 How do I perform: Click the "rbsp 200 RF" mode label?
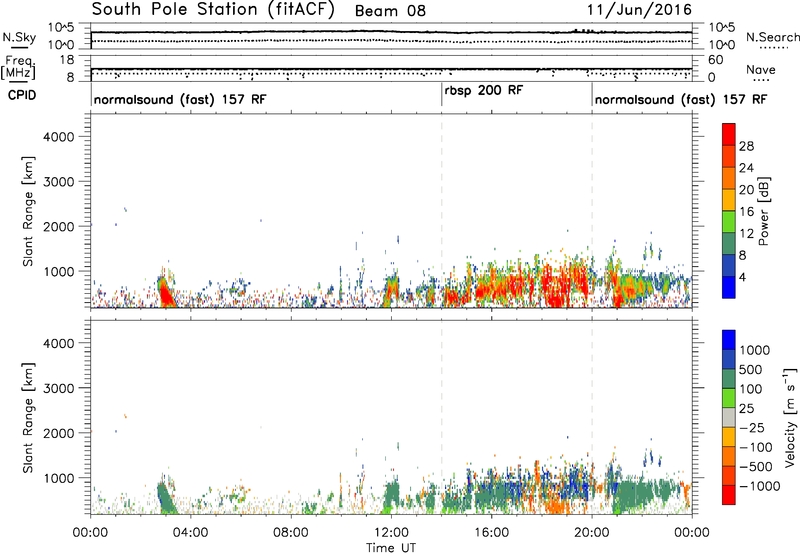[484, 91]
